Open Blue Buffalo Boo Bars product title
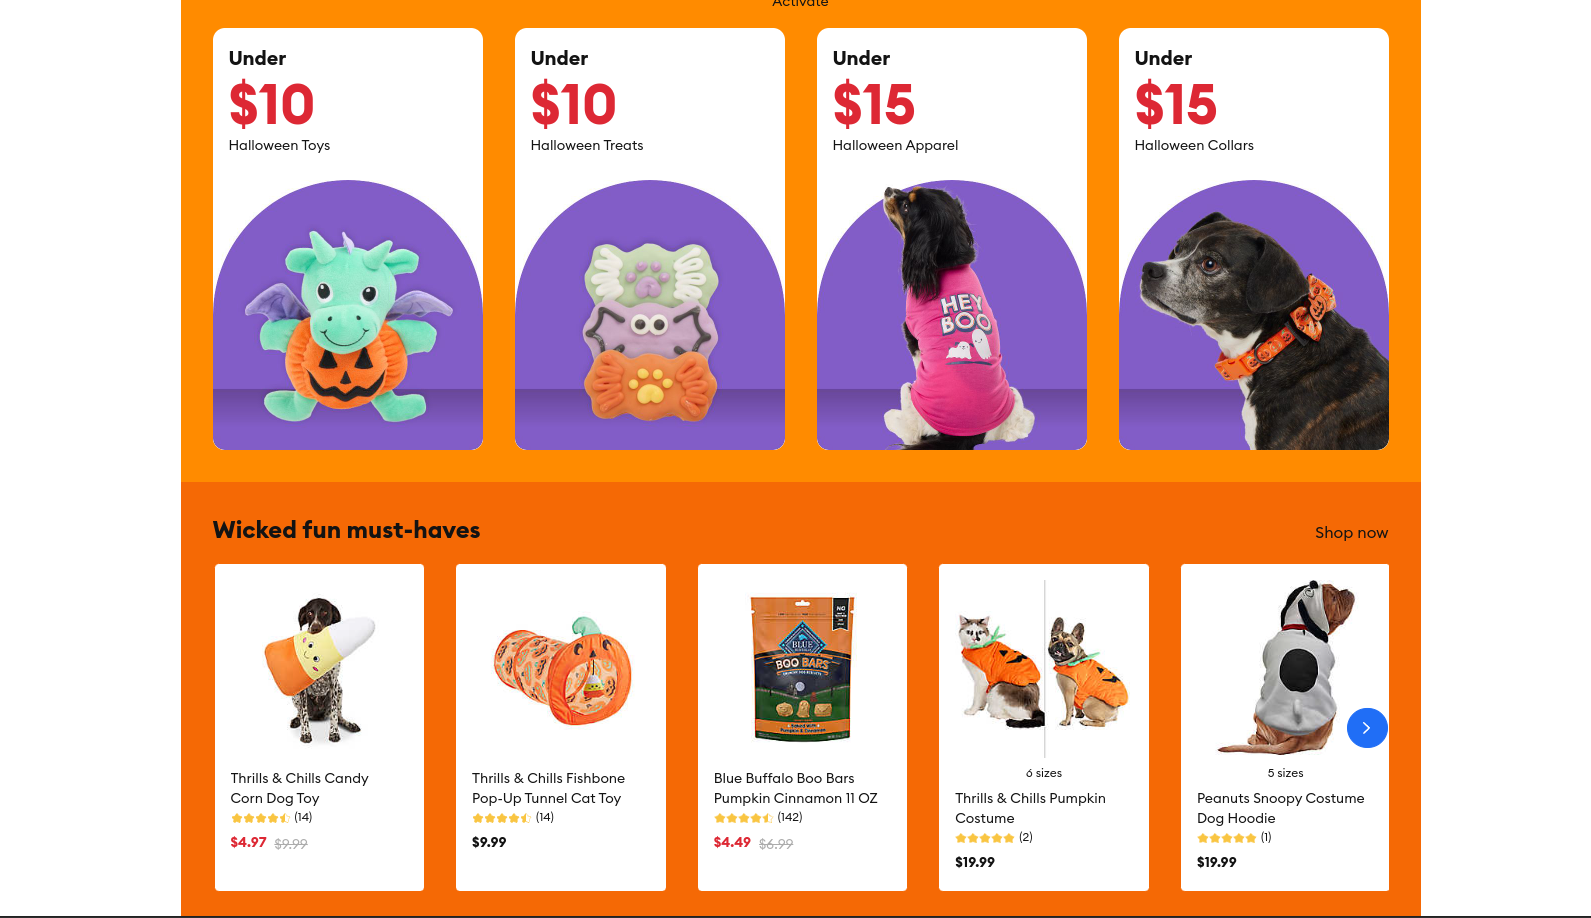Screen dimensions: 1591x918 796,788
